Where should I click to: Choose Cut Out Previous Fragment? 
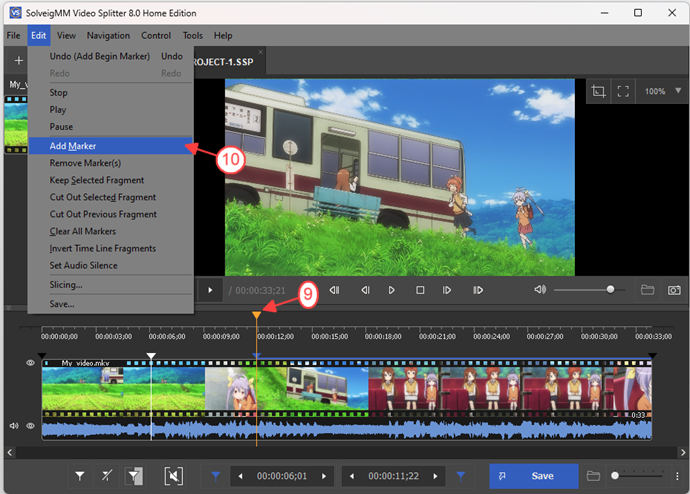[110, 214]
